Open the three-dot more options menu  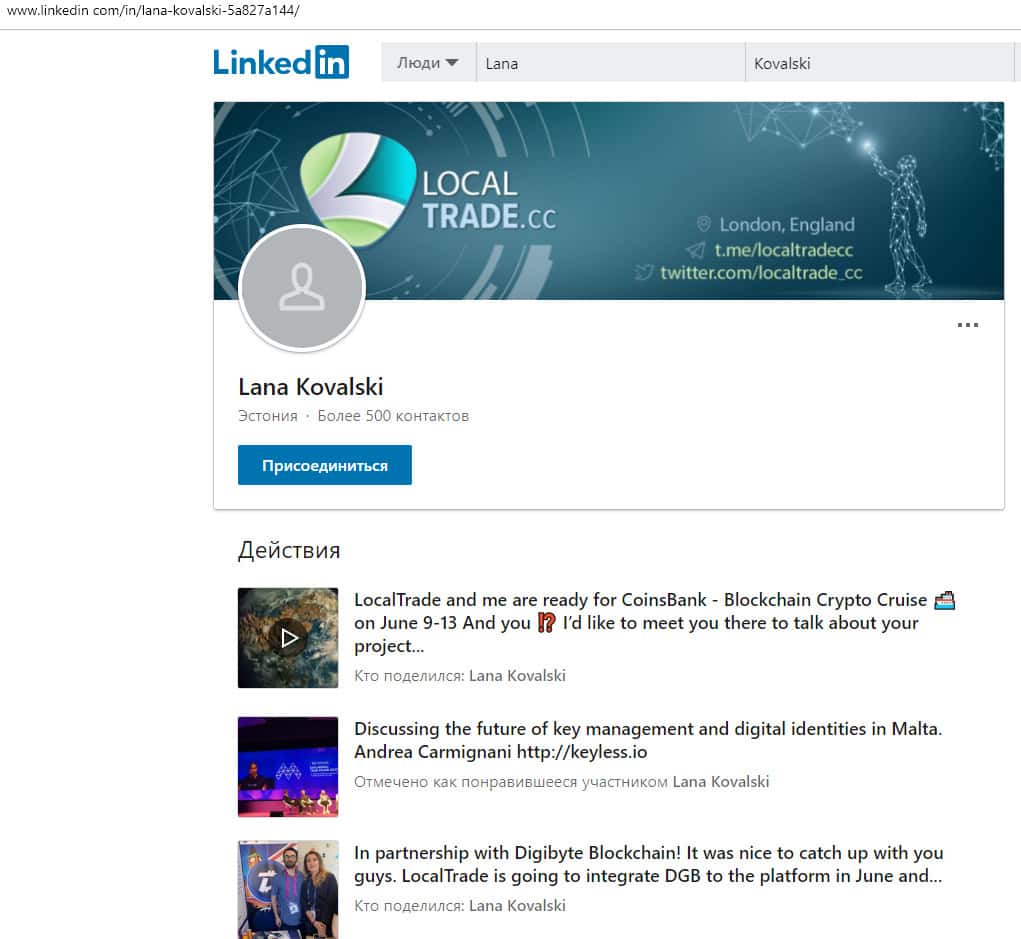tap(967, 325)
